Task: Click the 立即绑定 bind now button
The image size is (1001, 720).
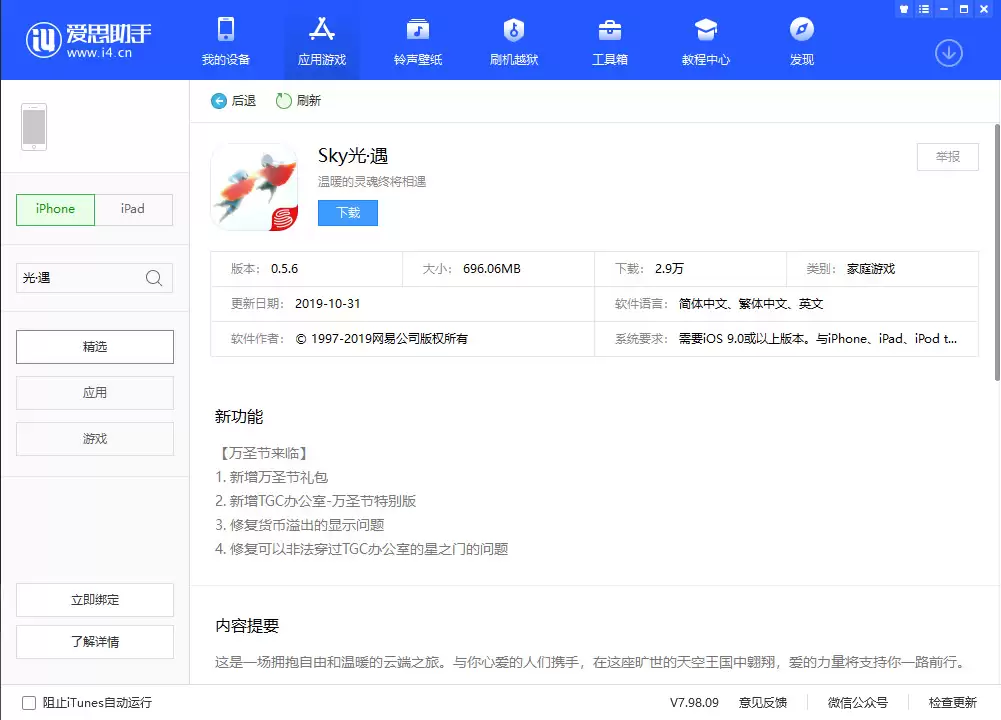Action: [x=94, y=600]
